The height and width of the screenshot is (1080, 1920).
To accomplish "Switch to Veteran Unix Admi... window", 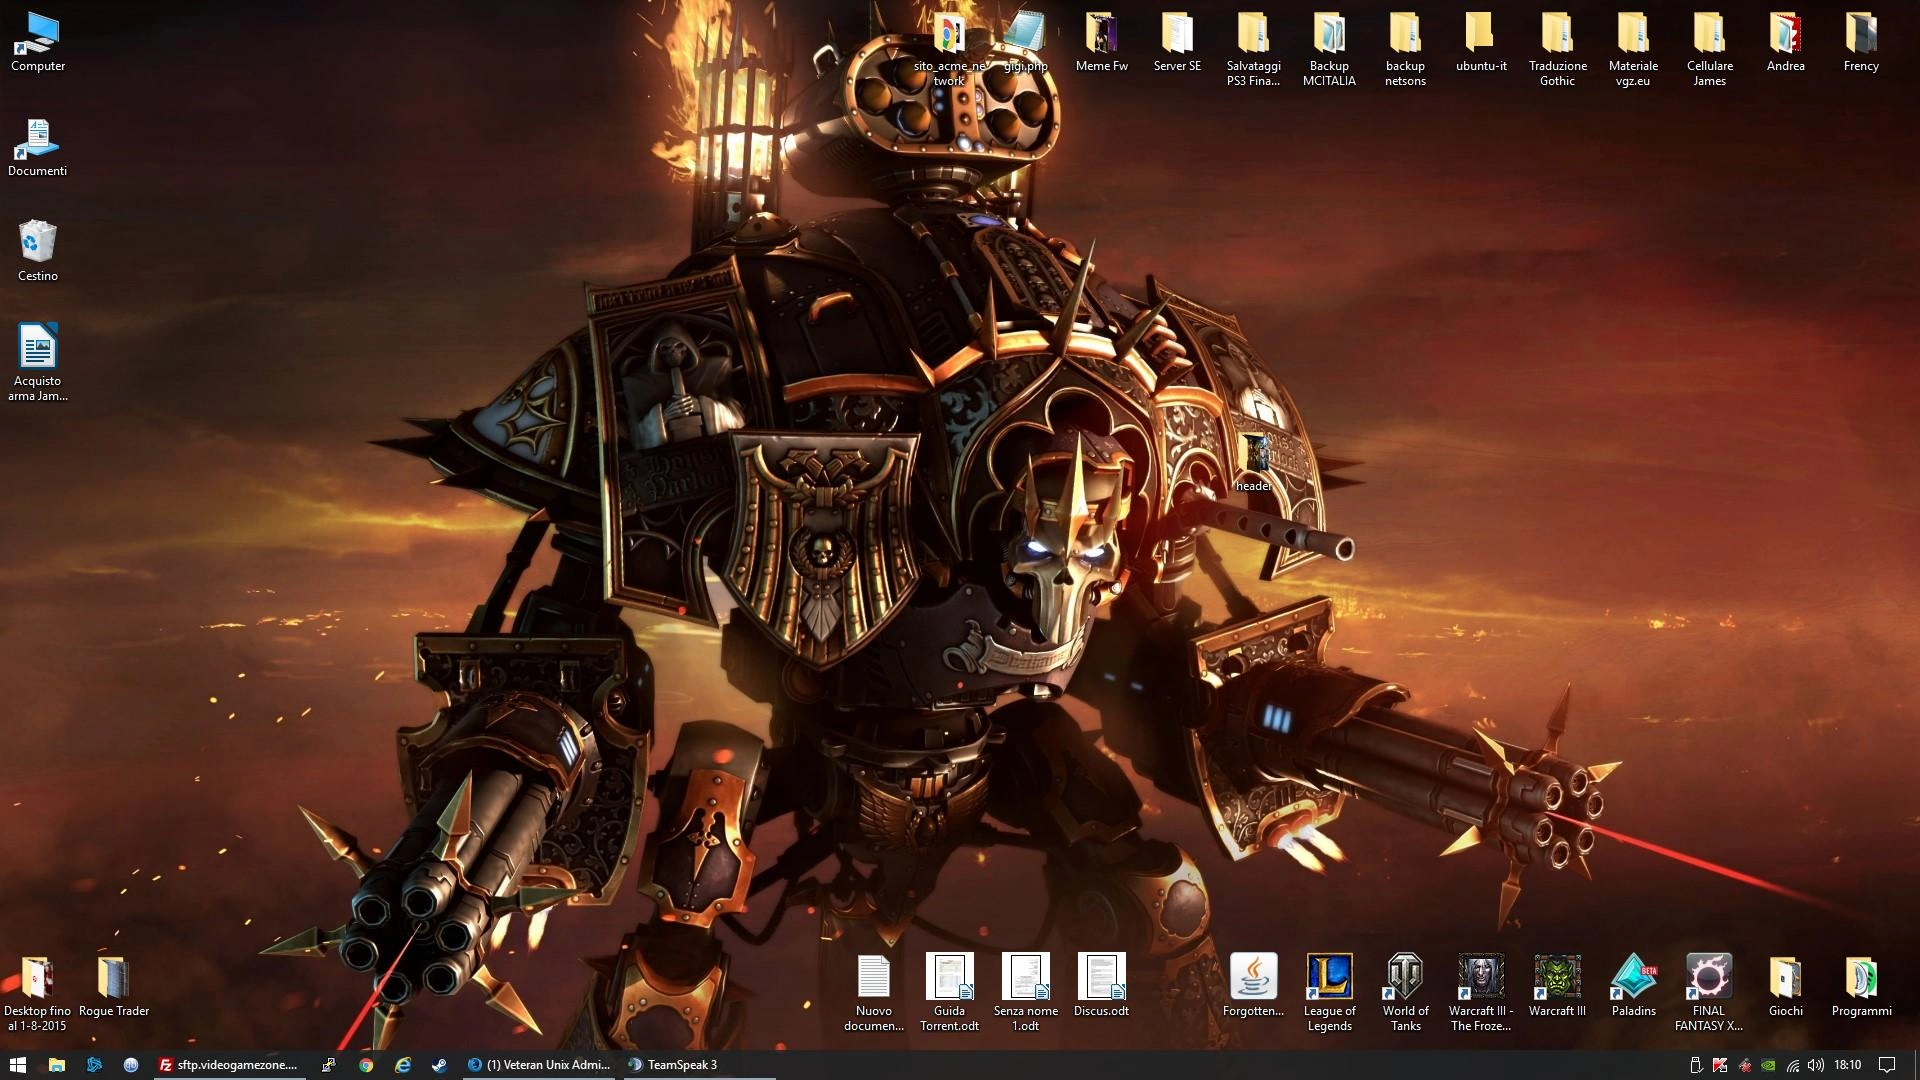I will point(538,1065).
